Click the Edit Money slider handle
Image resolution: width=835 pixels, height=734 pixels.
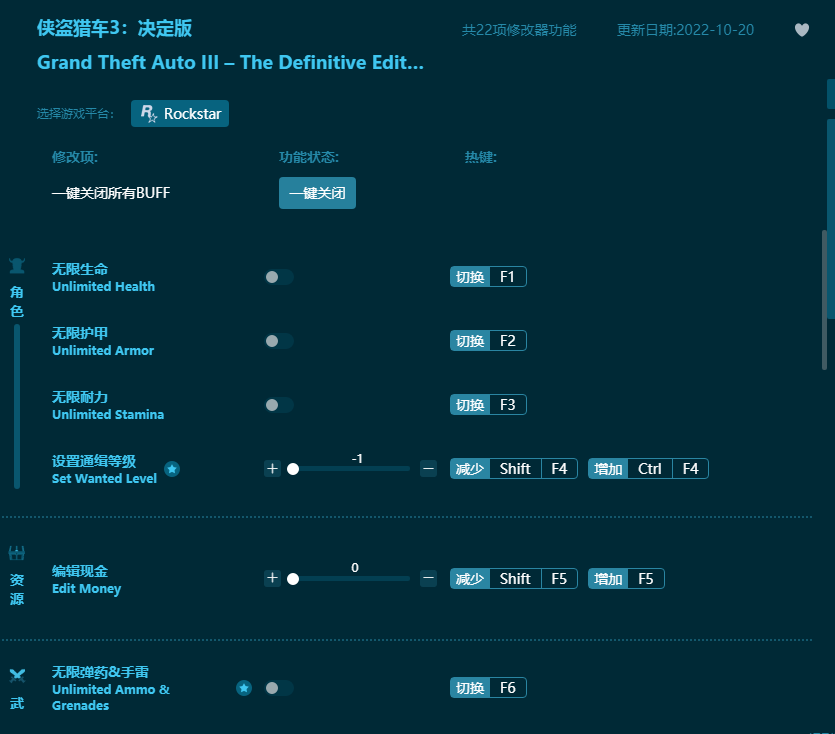(293, 579)
